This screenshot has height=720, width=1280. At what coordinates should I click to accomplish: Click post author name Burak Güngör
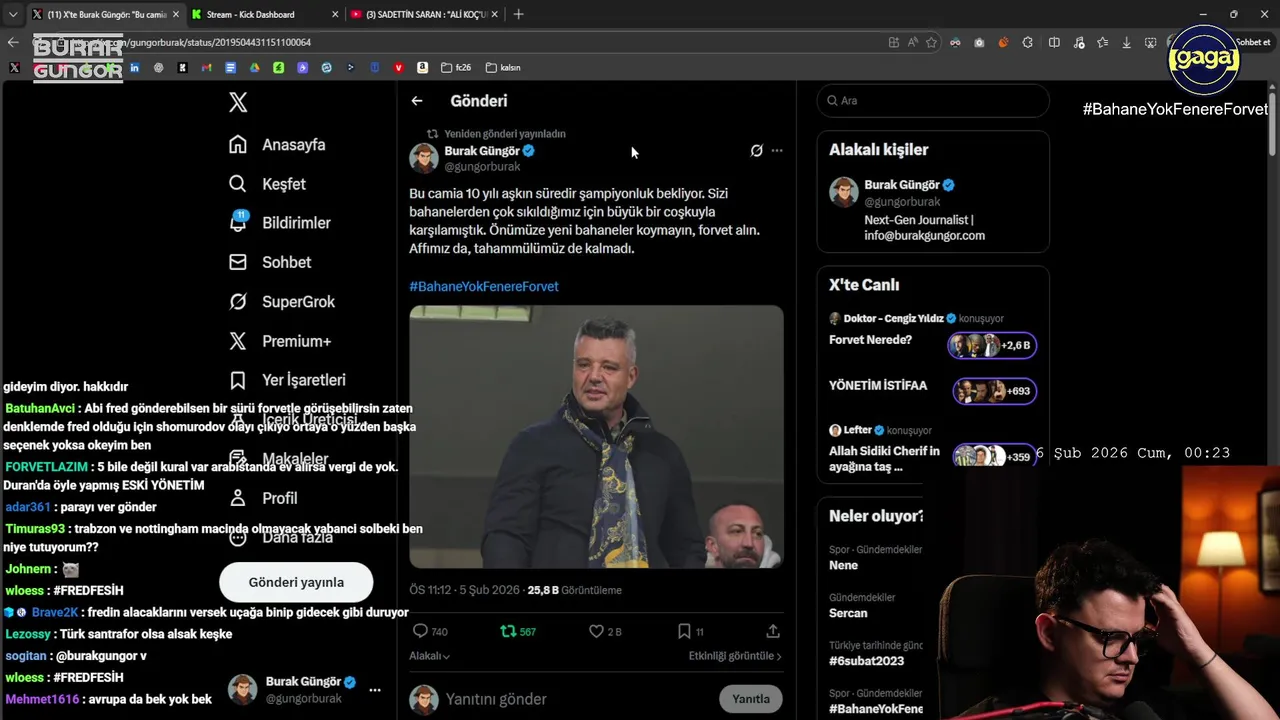pyautogui.click(x=482, y=151)
